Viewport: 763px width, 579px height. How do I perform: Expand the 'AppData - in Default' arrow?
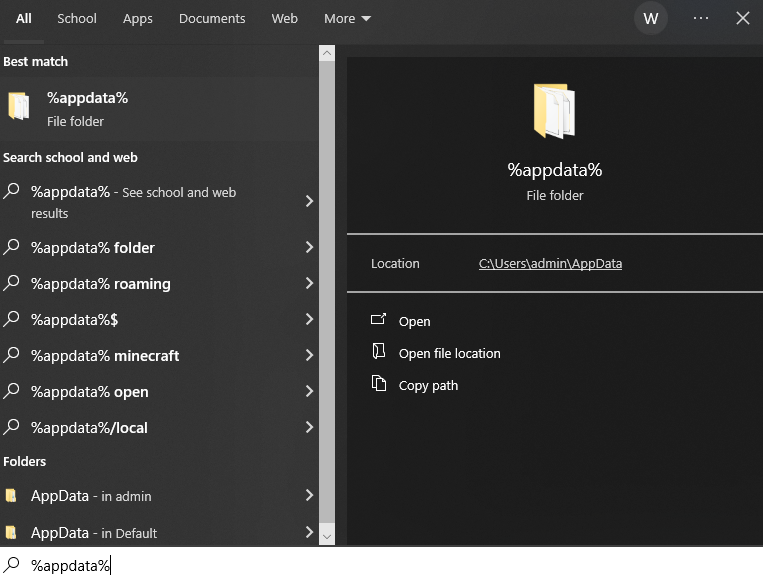[x=309, y=532]
